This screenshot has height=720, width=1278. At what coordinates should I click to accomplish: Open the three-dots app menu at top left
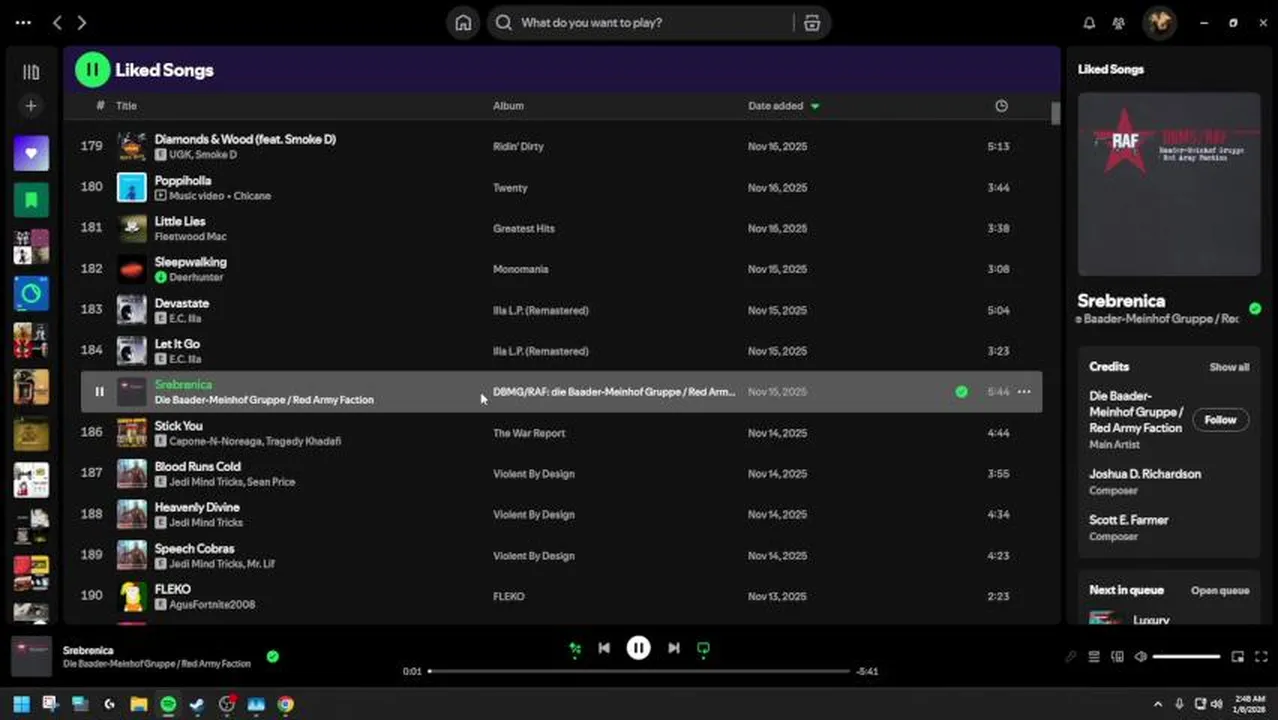pyautogui.click(x=23, y=22)
